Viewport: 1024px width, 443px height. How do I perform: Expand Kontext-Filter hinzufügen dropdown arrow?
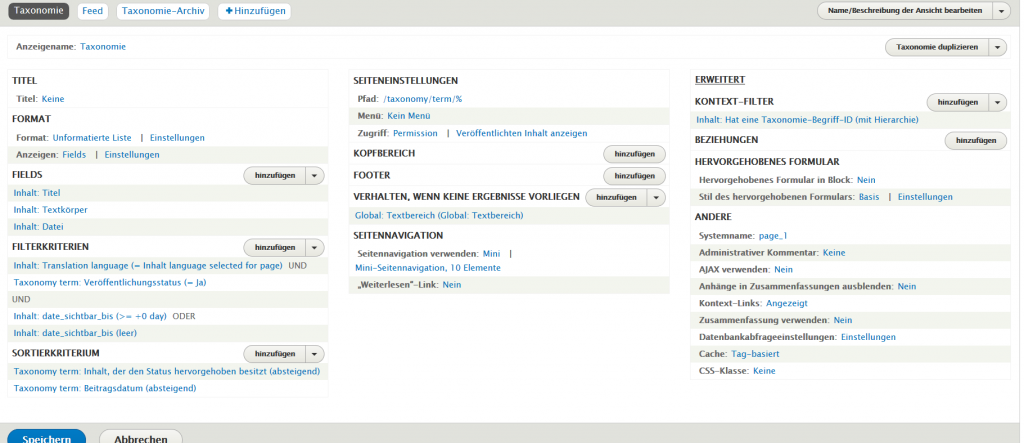click(997, 102)
